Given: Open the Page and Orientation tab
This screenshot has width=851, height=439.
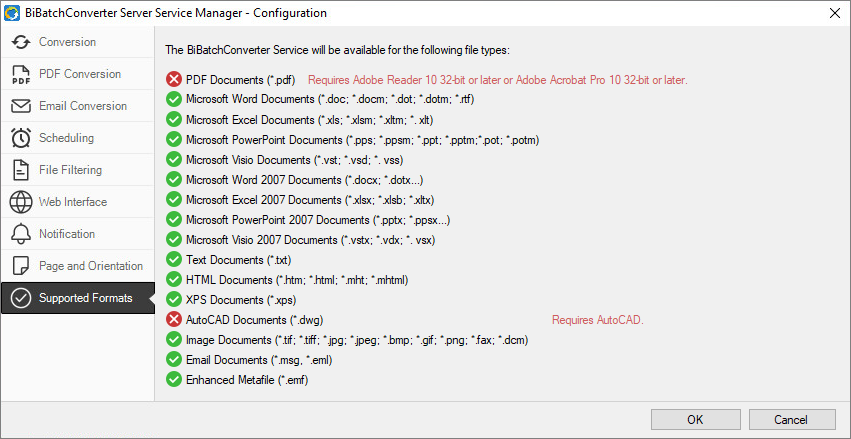Looking at the screenshot, I should [x=78, y=266].
